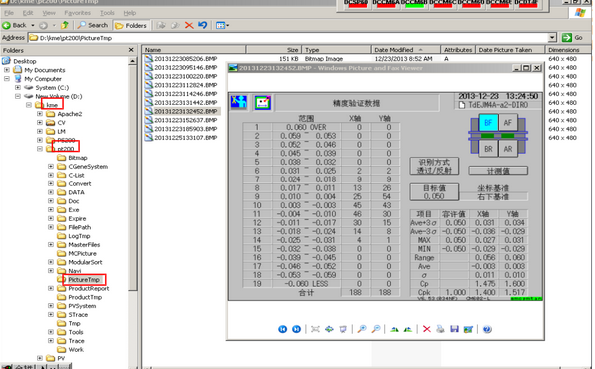The image size is (595, 369).
Task: Click the Forward arrow in Explorer toolbar
Action: point(44,25)
